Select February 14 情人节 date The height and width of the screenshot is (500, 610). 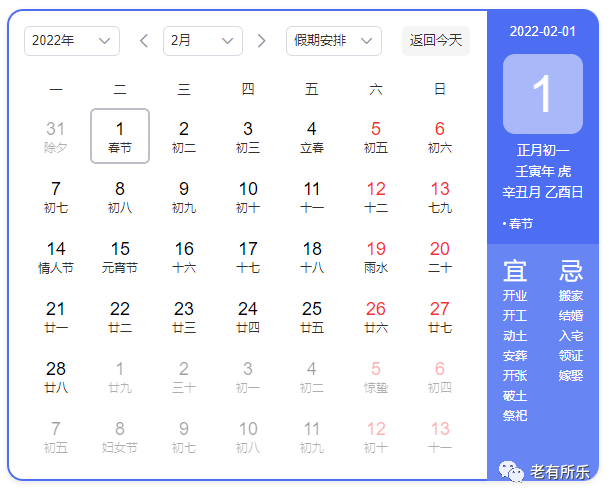(56, 257)
